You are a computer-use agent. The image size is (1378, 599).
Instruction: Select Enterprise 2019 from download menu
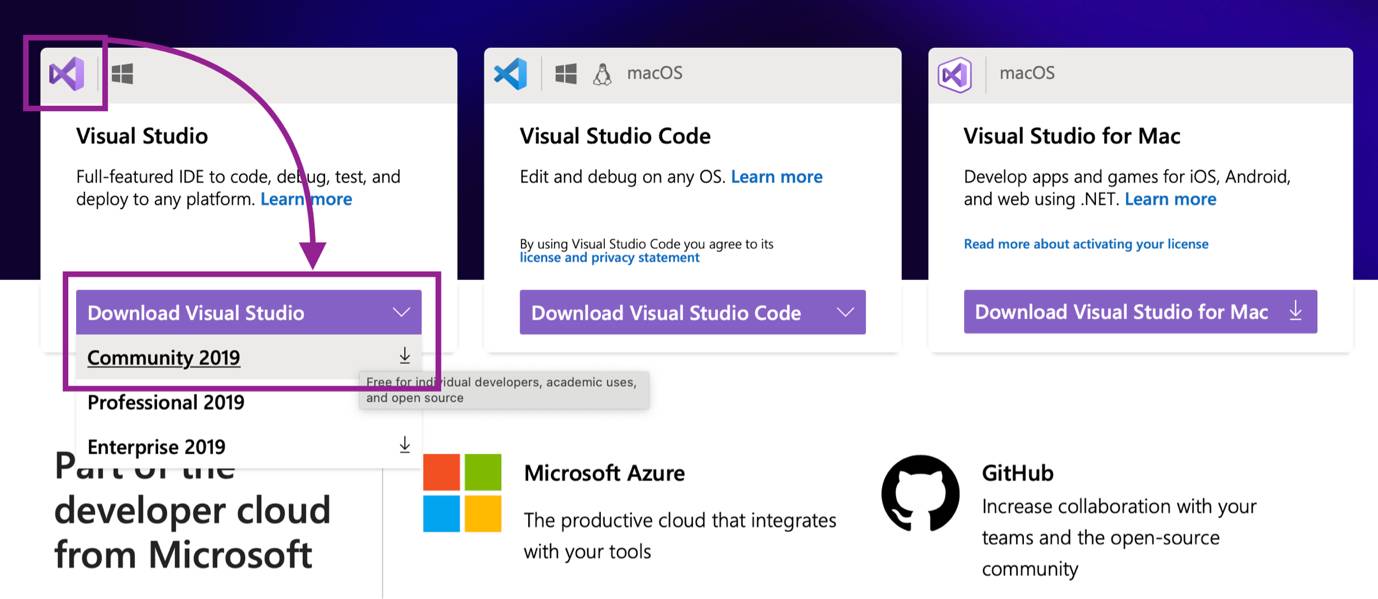[249, 446]
